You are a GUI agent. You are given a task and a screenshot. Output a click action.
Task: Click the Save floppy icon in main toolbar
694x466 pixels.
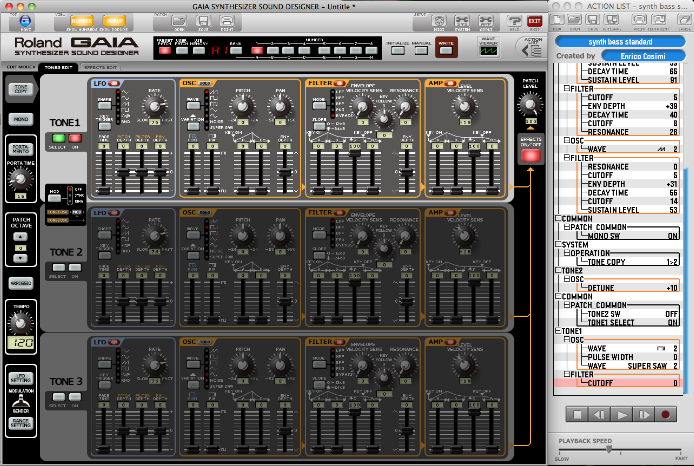click(203, 21)
